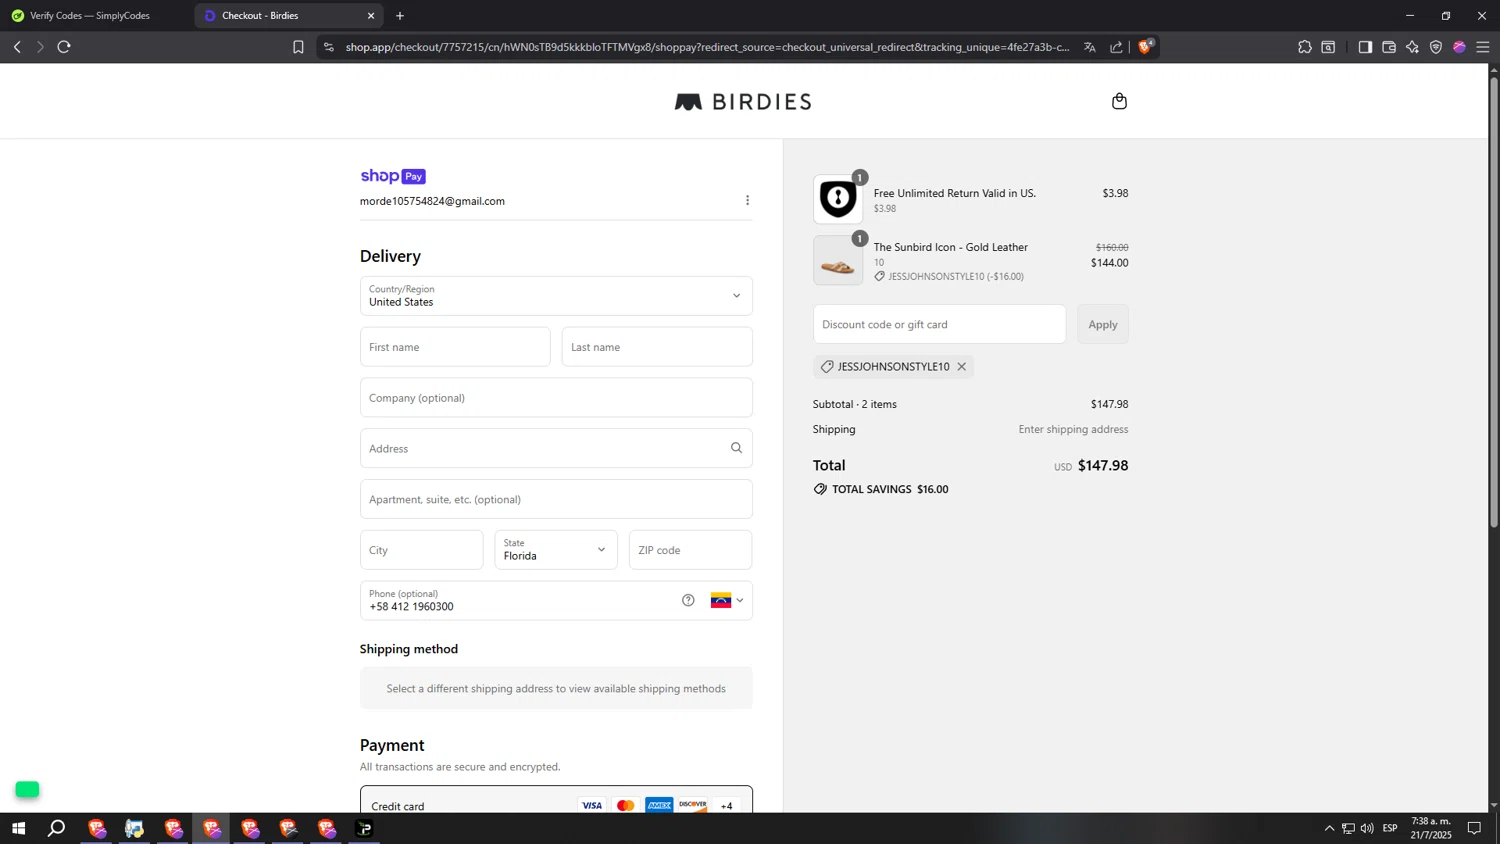
Task: Click the First name field
Action: pyautogui.click(x=455, y=347)
